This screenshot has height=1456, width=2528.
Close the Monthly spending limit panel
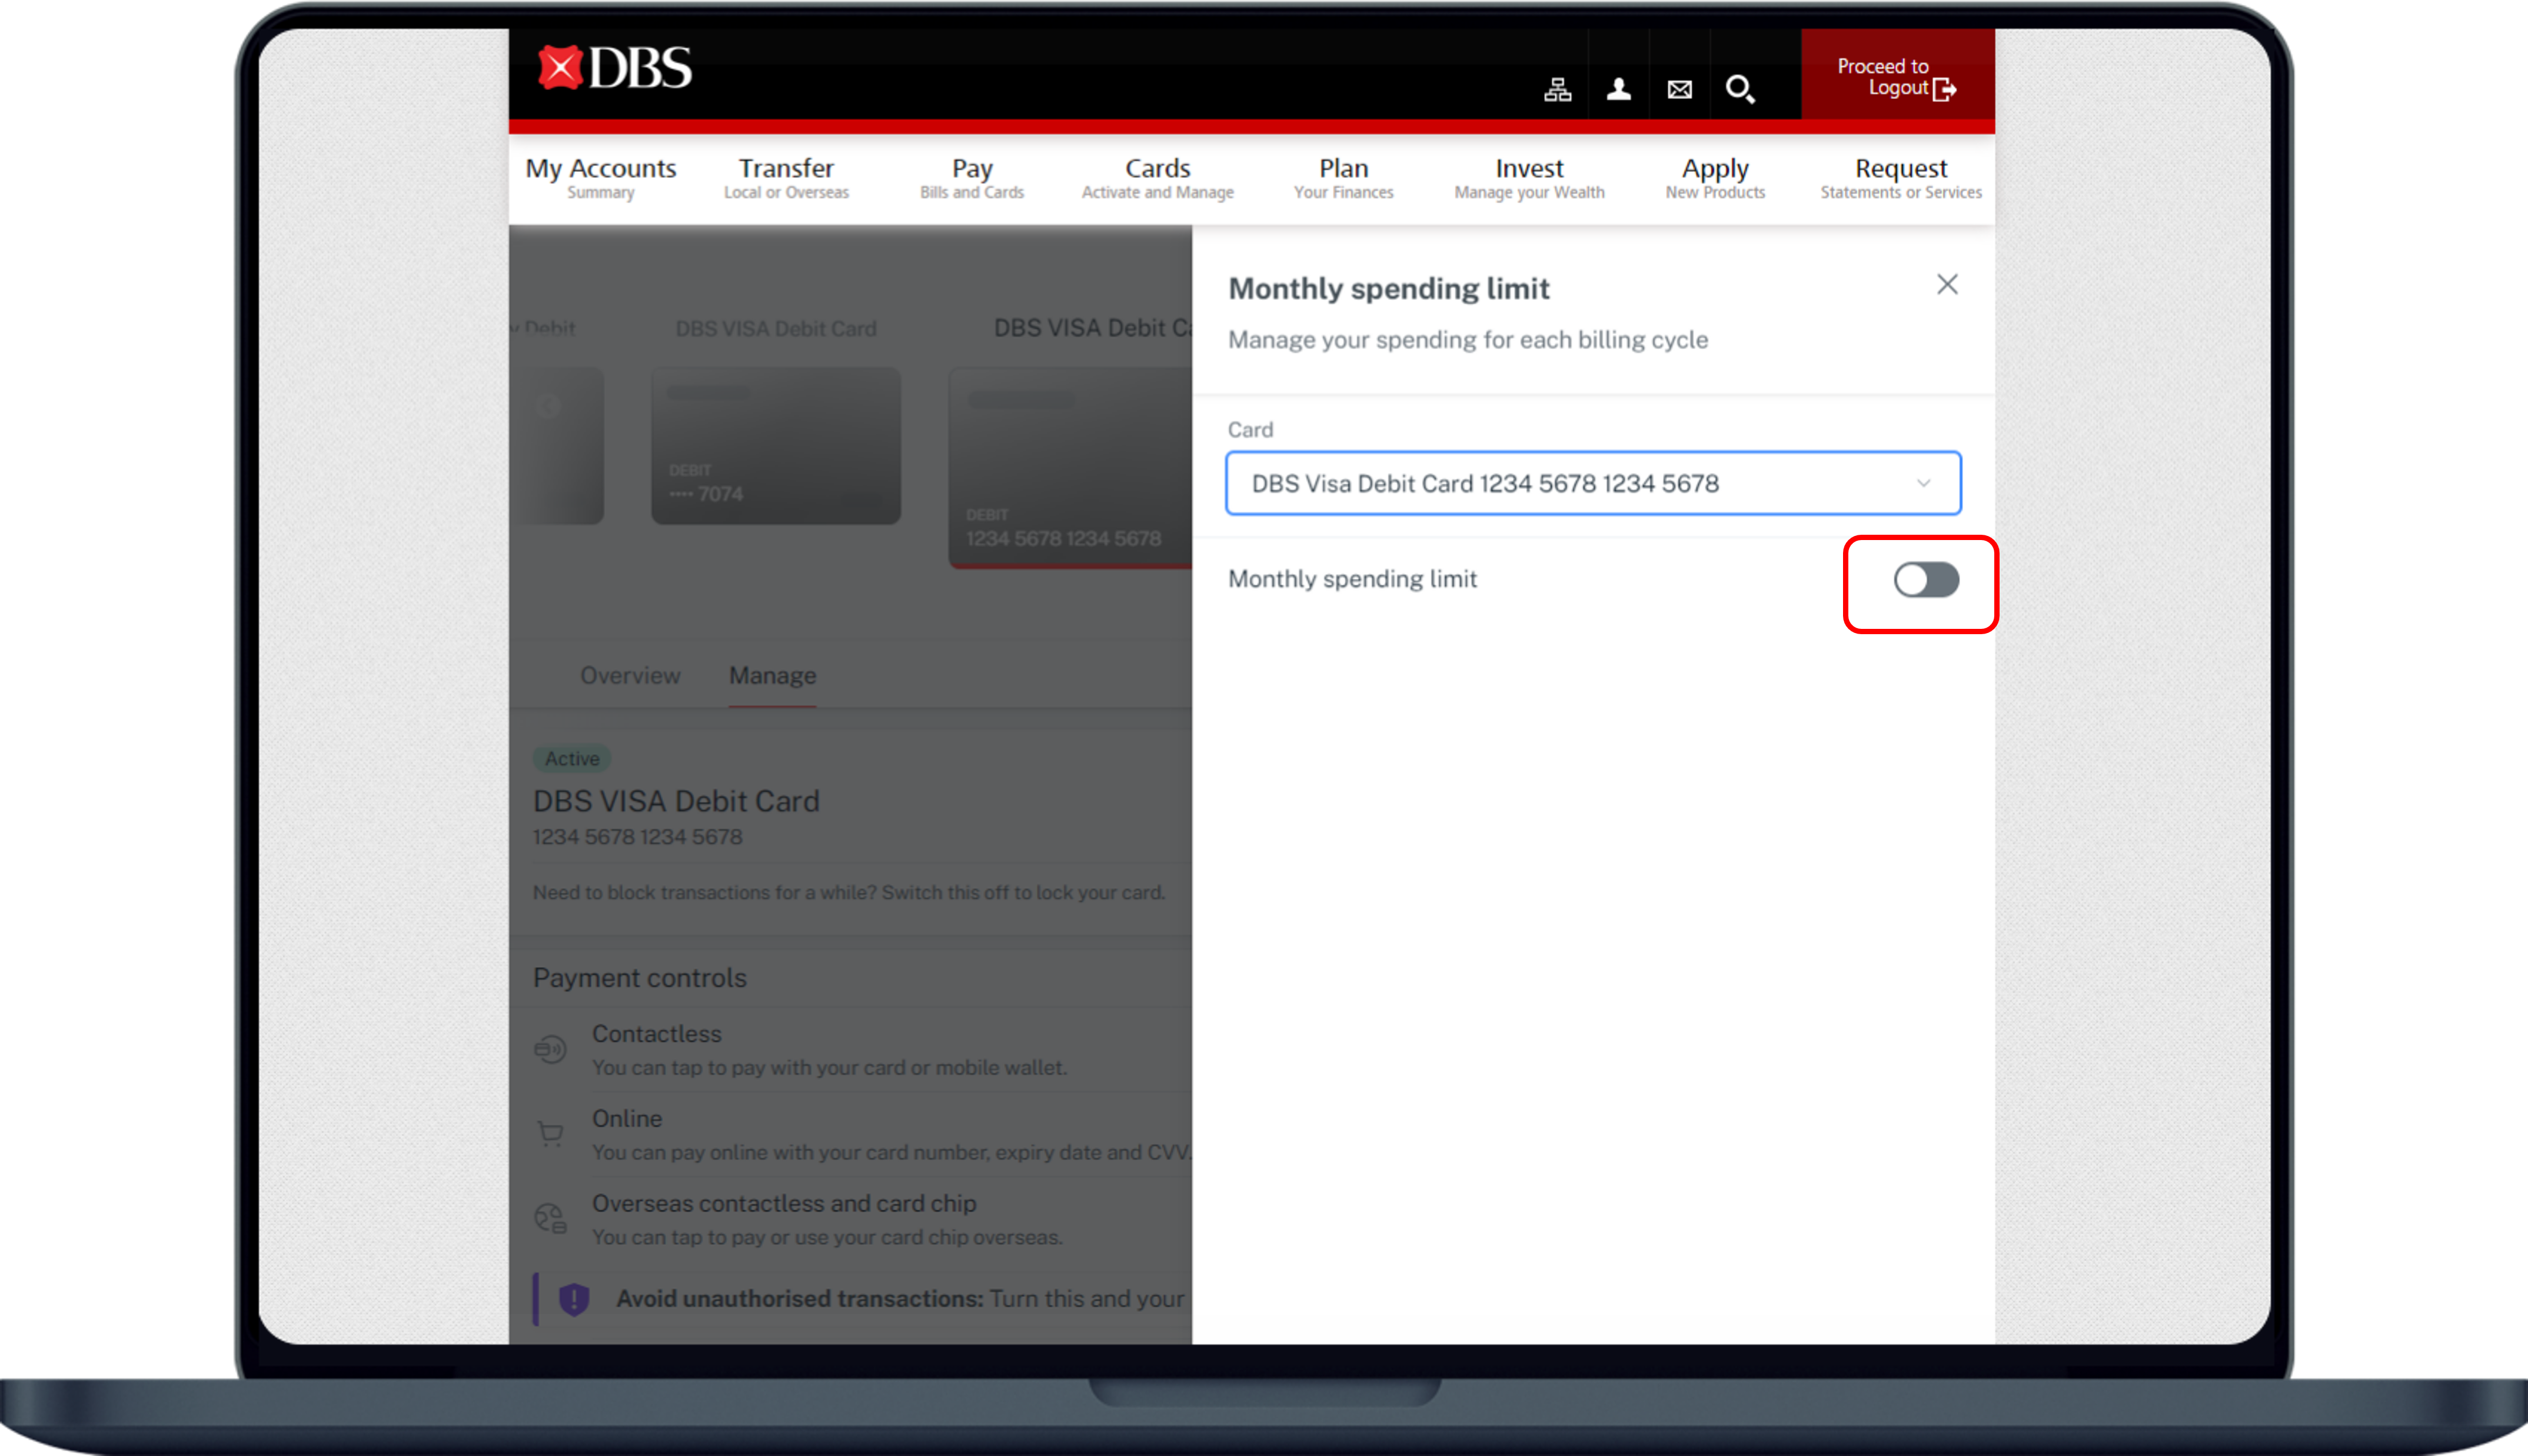pyautogui.click(x=1946, y=285)
